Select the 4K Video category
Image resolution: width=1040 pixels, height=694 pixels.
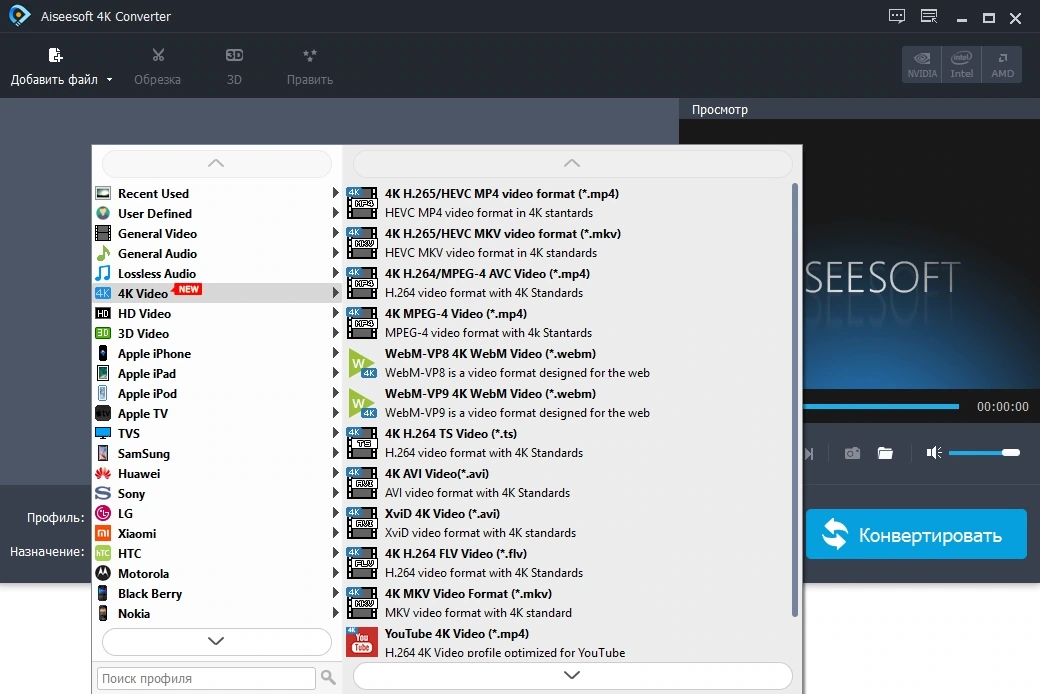(x=217, y=293)
